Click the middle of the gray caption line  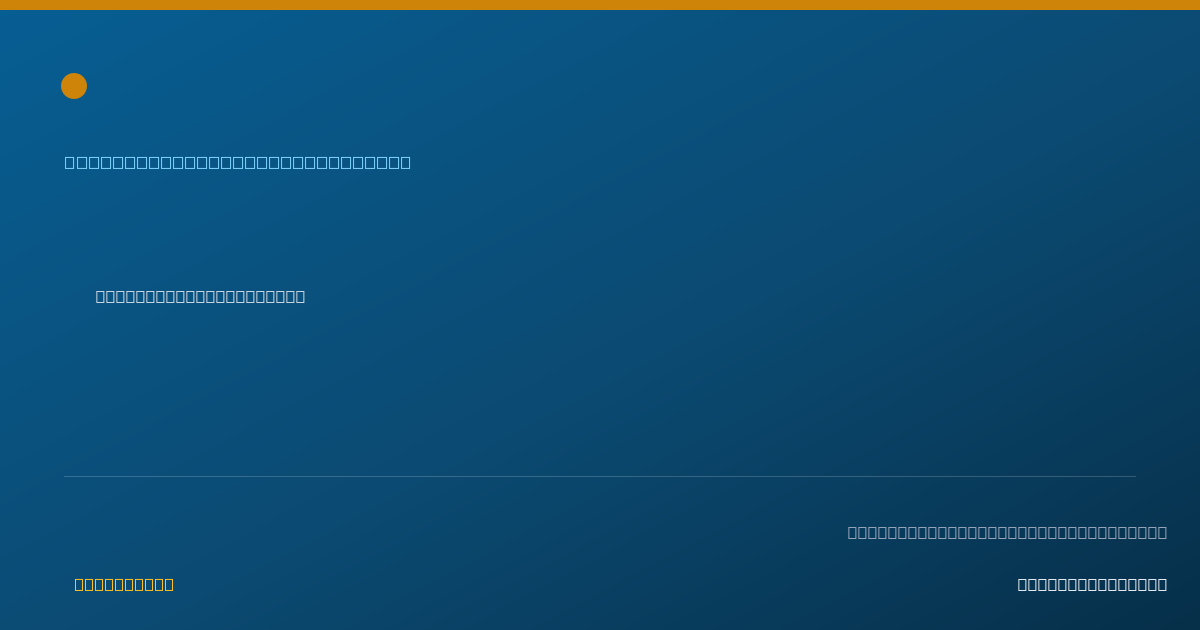[1007, 532]
